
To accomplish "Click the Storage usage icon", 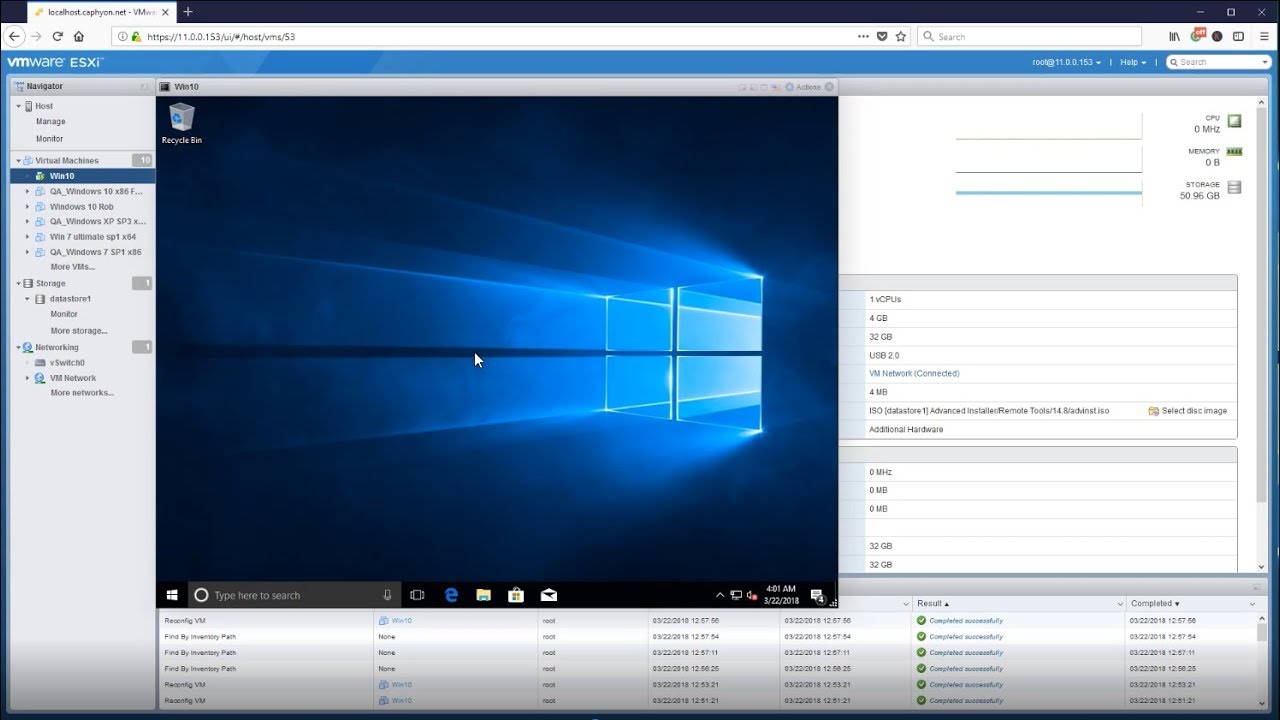I will coord(1235,187).
